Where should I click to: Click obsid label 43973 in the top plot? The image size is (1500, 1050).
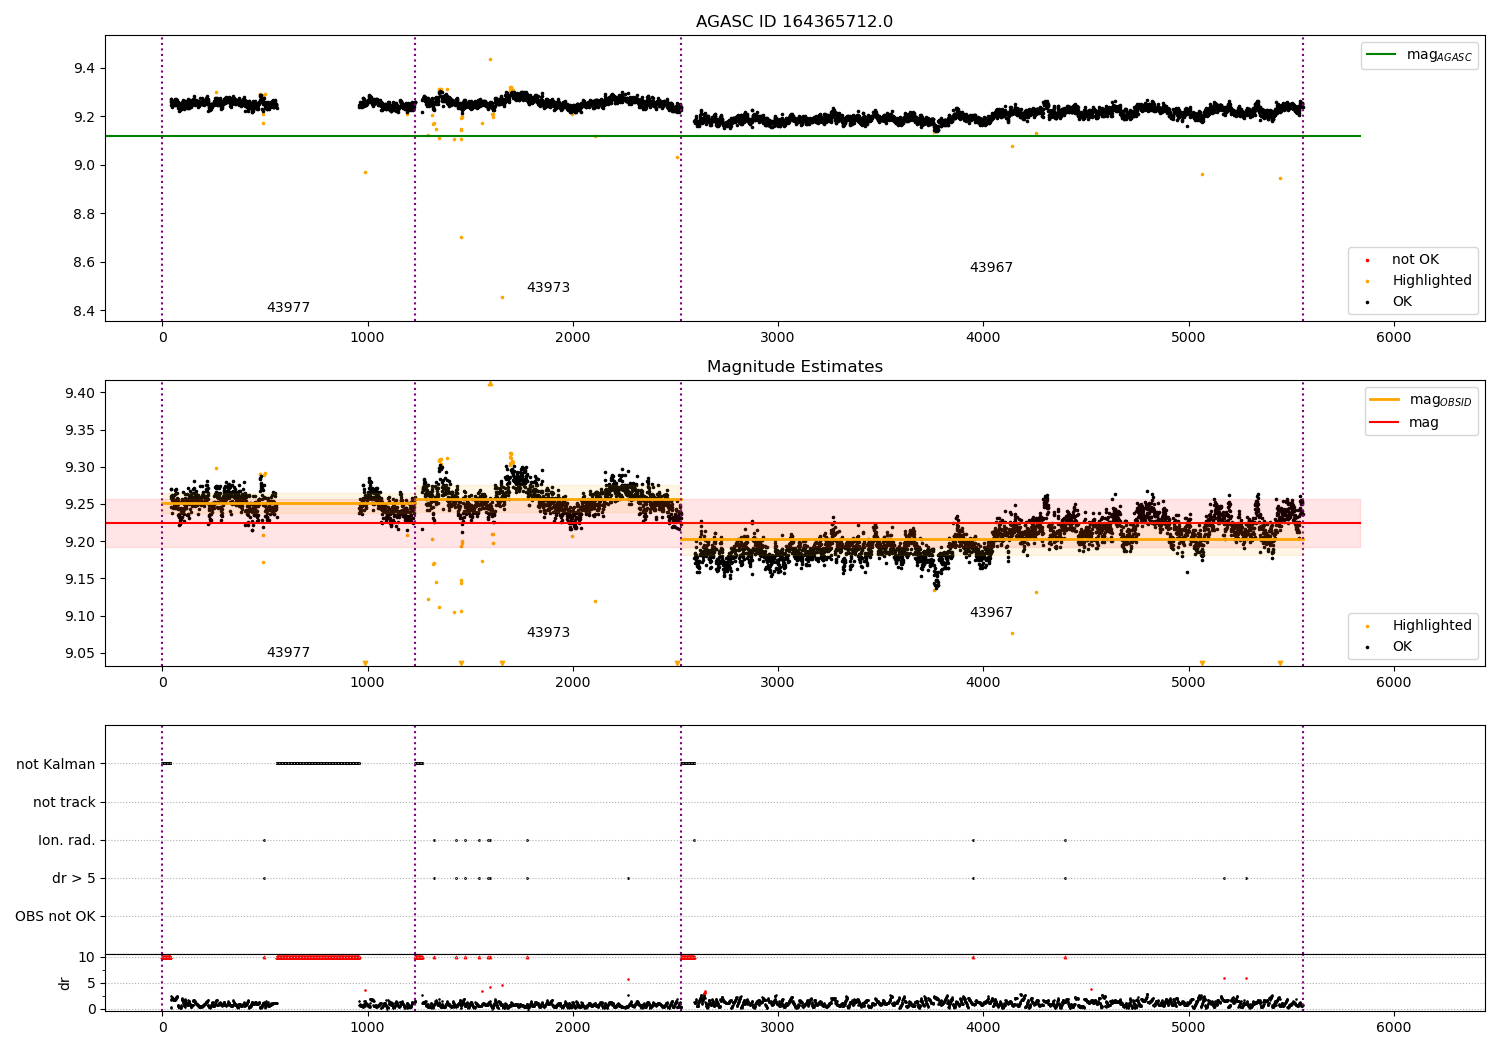point(548,288)
